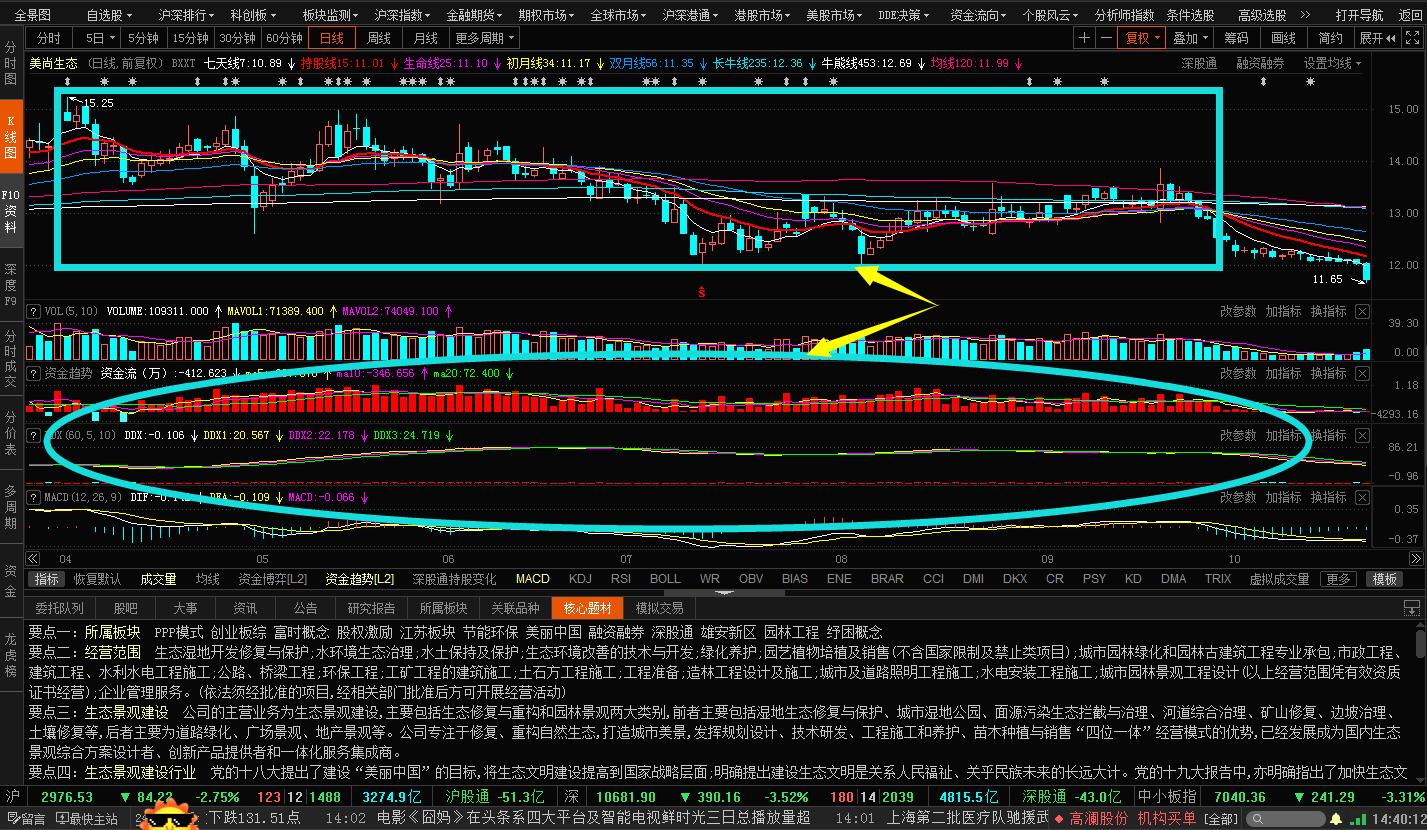Toggle the 资金趋势[L2] indicator

click(359, 579)
